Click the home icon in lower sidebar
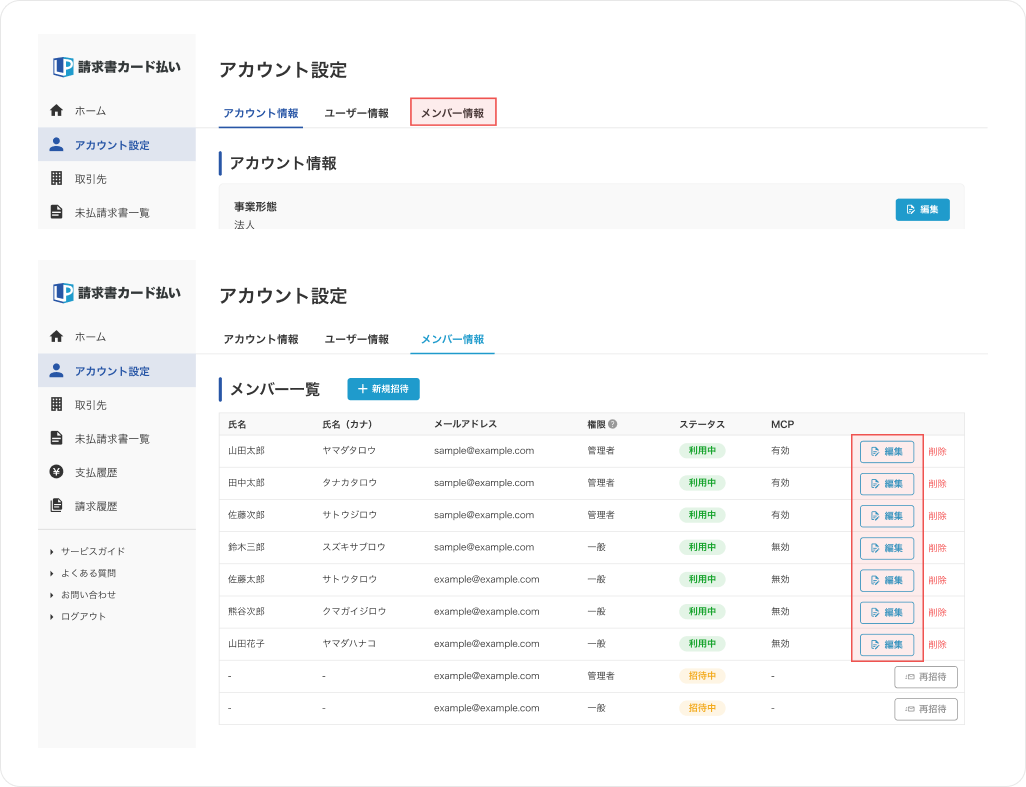The image size is (1026, 787). coord(56,336)
